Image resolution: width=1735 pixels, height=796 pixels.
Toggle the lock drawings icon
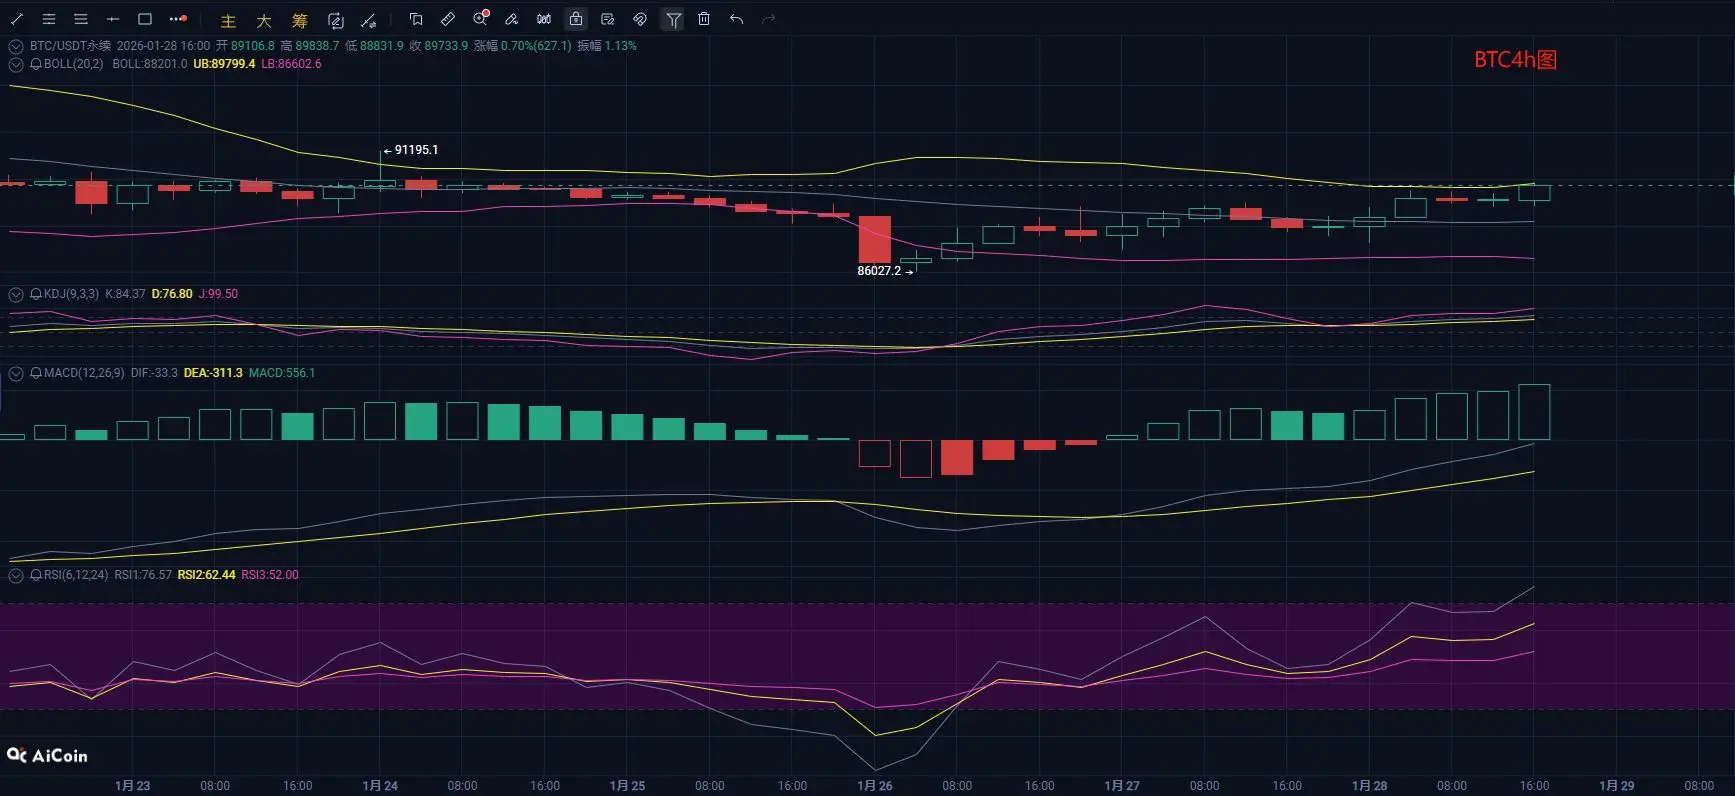click(x=576, y=19)
